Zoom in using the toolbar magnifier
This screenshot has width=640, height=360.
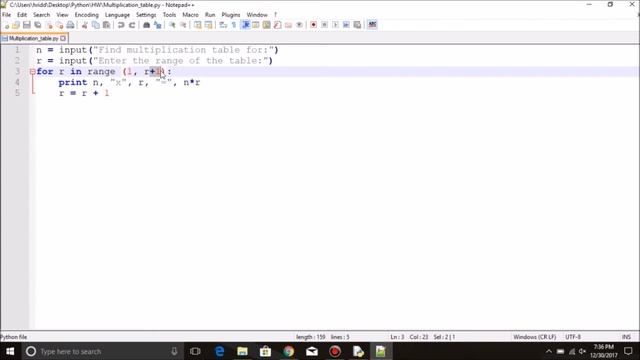point(172,25)
